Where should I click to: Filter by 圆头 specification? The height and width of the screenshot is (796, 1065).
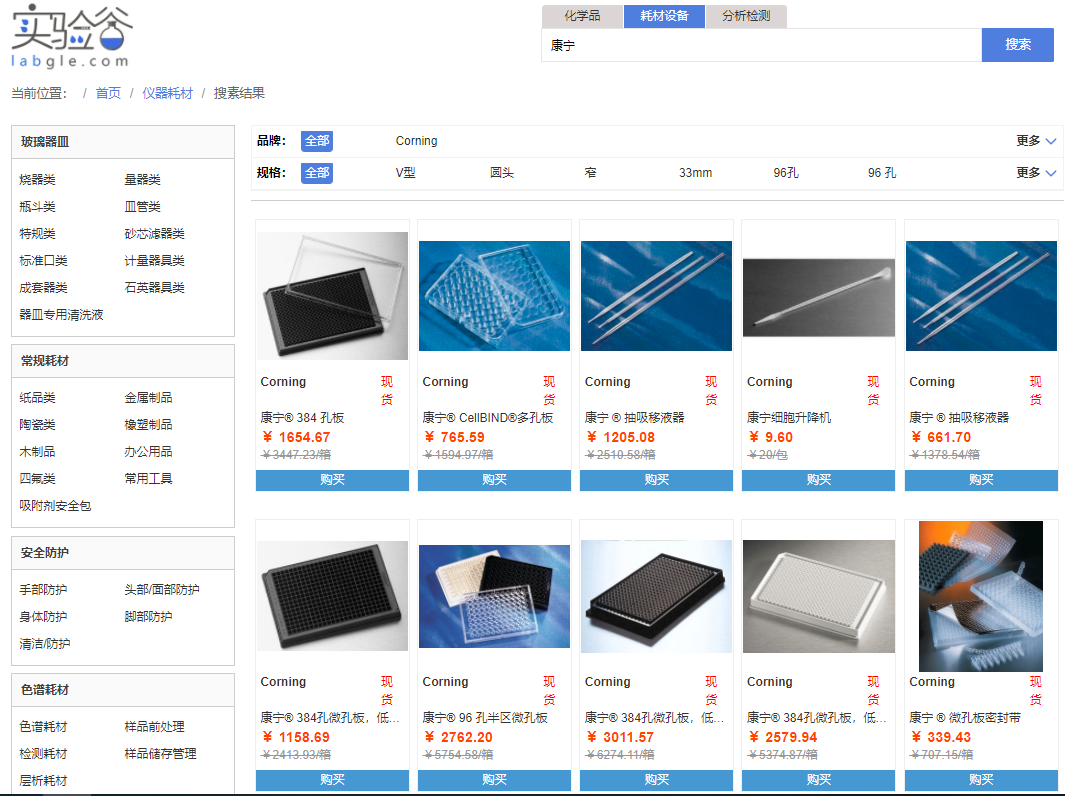tap(502, 173)
